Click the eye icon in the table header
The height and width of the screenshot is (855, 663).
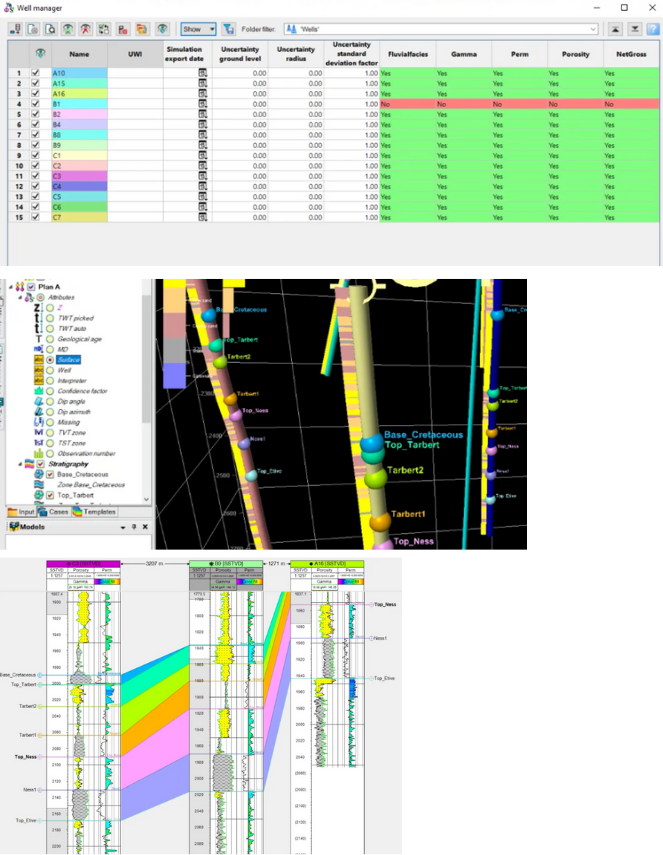click(x=40, y=53)
